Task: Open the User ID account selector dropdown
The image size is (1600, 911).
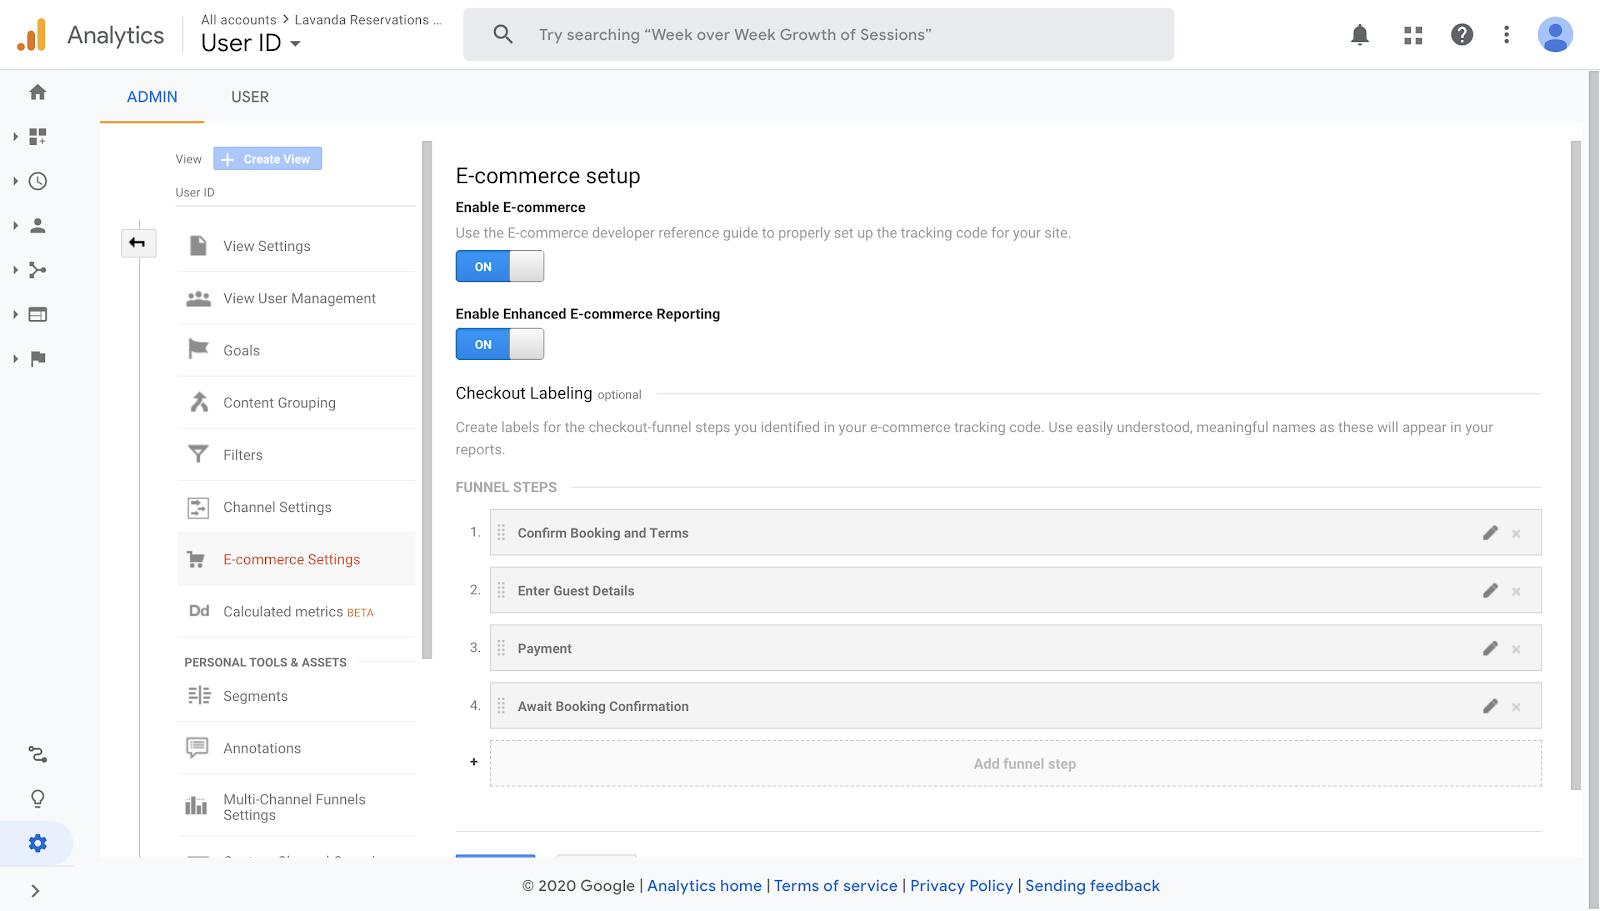Action: click(x=251, y=43)
